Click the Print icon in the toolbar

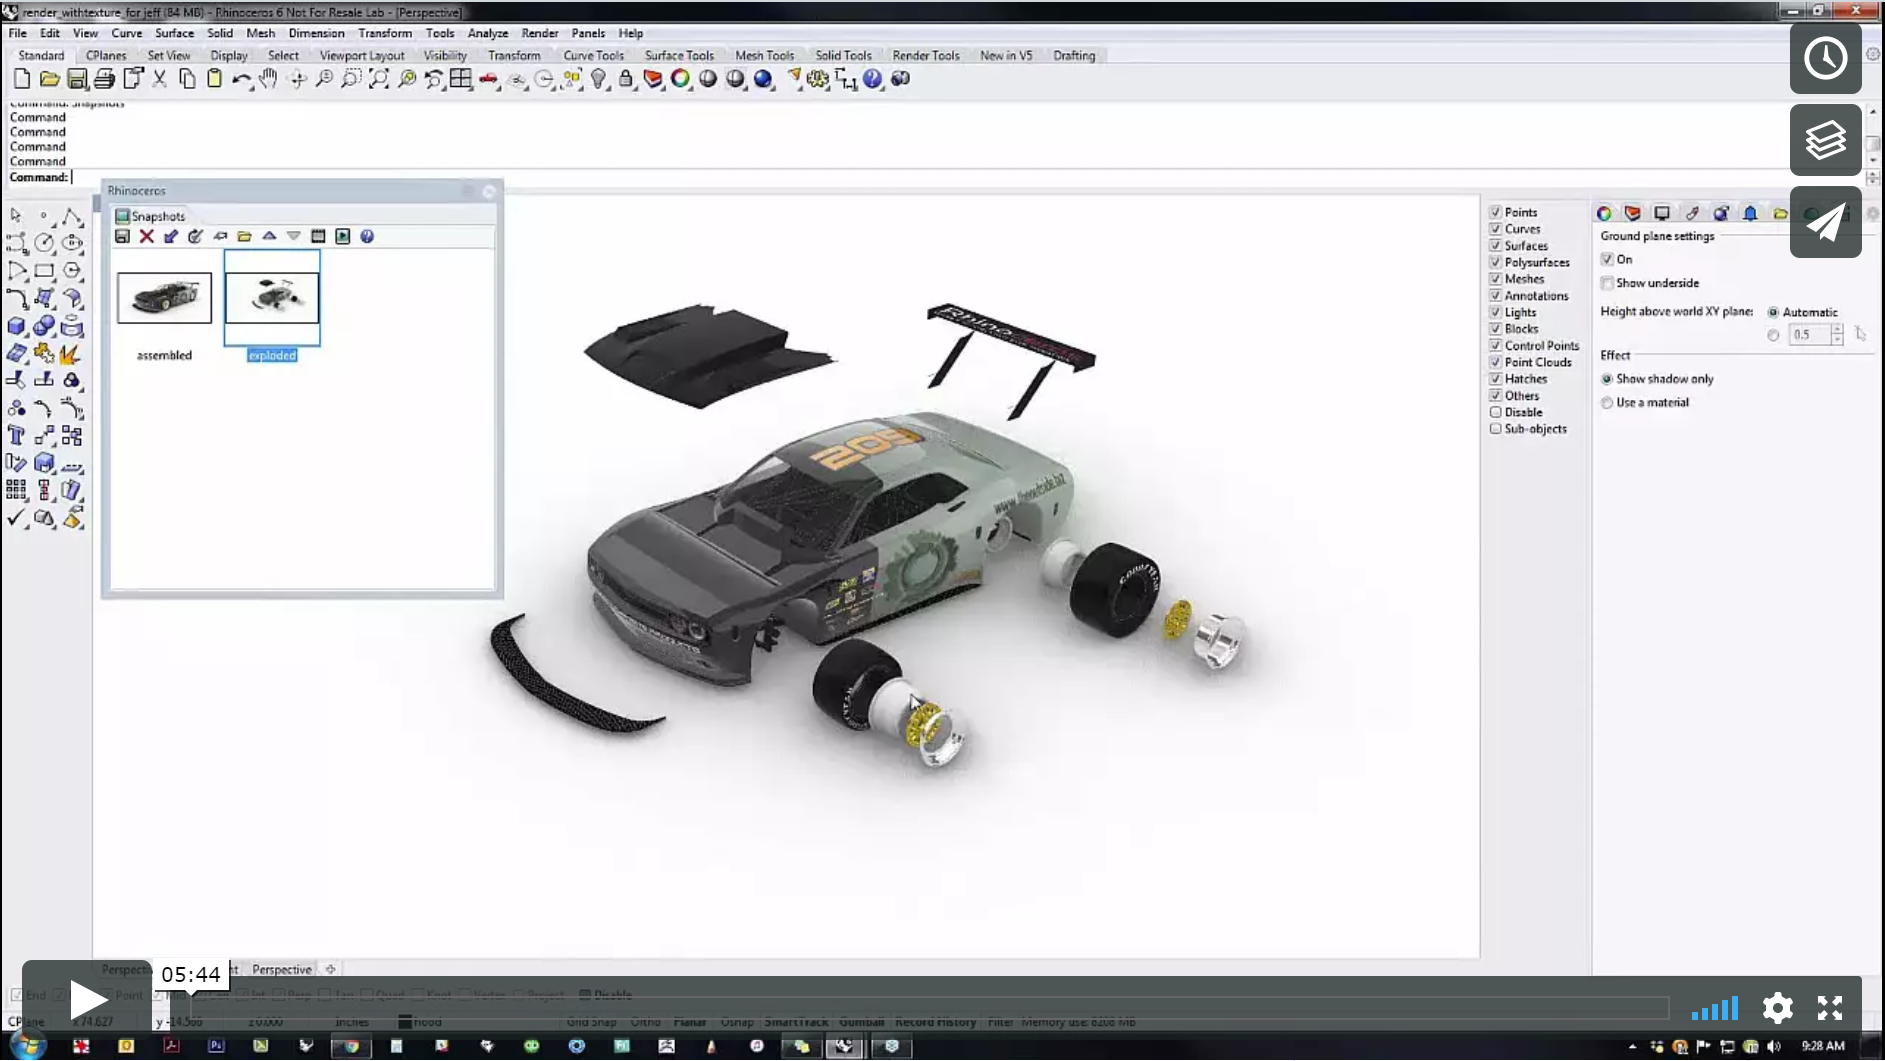click(x=104, y=79)
